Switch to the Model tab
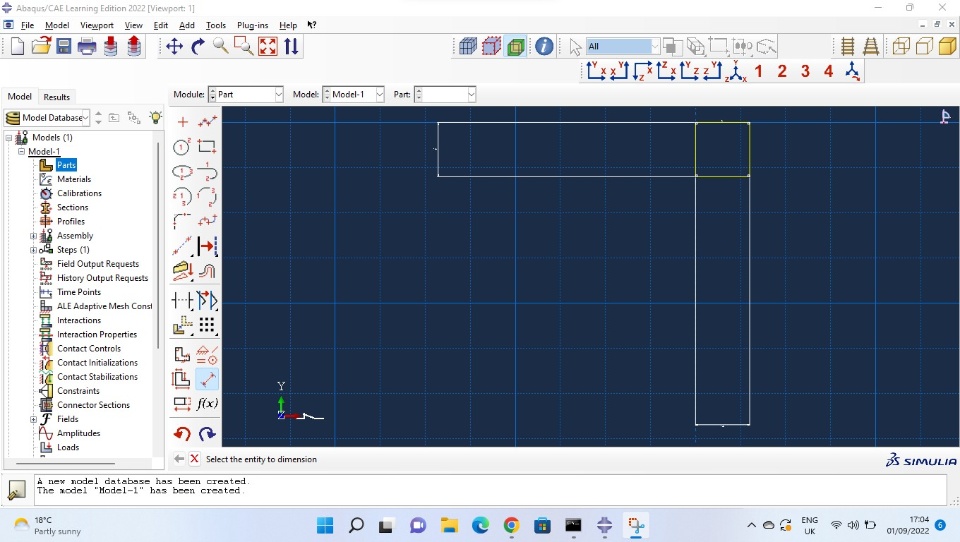960x542 pixels. coord(20,97)
